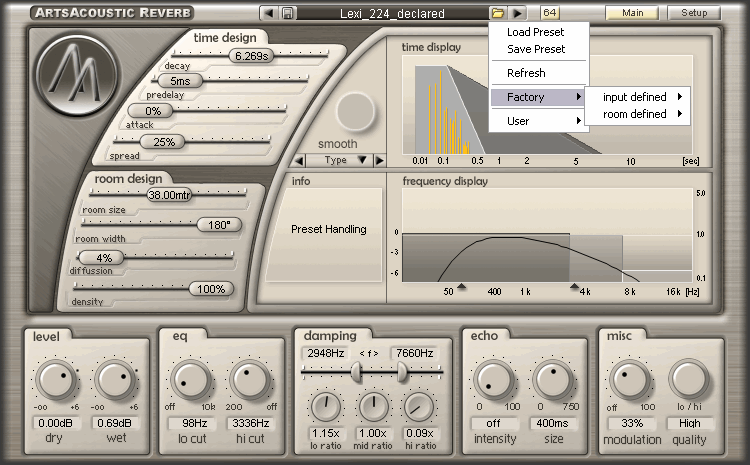The height and width of the screenshot is (465, 750).
Task: Go to previous preset with left arrow
Action: pos(268,13)
